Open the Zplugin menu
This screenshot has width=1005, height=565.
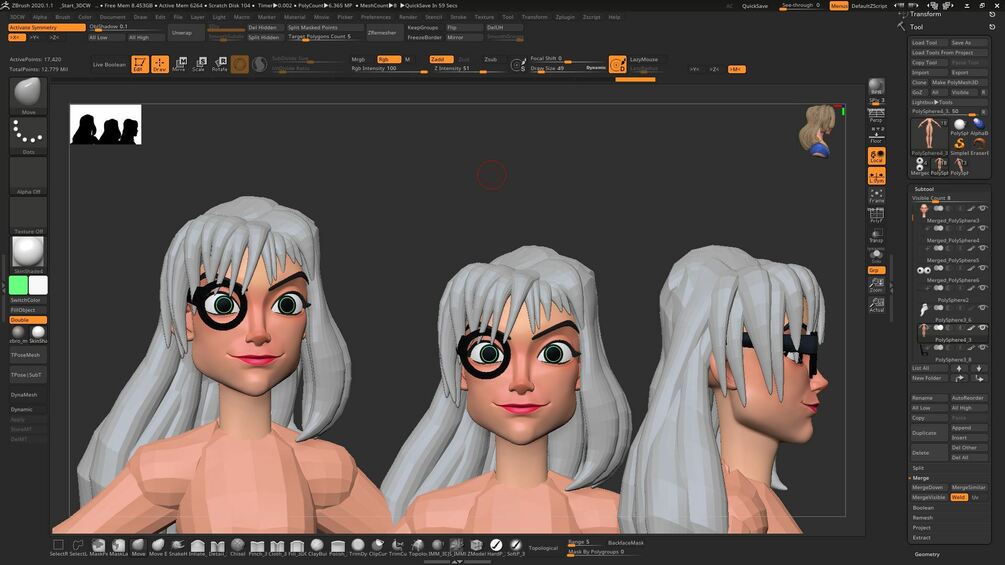(565, 17)
